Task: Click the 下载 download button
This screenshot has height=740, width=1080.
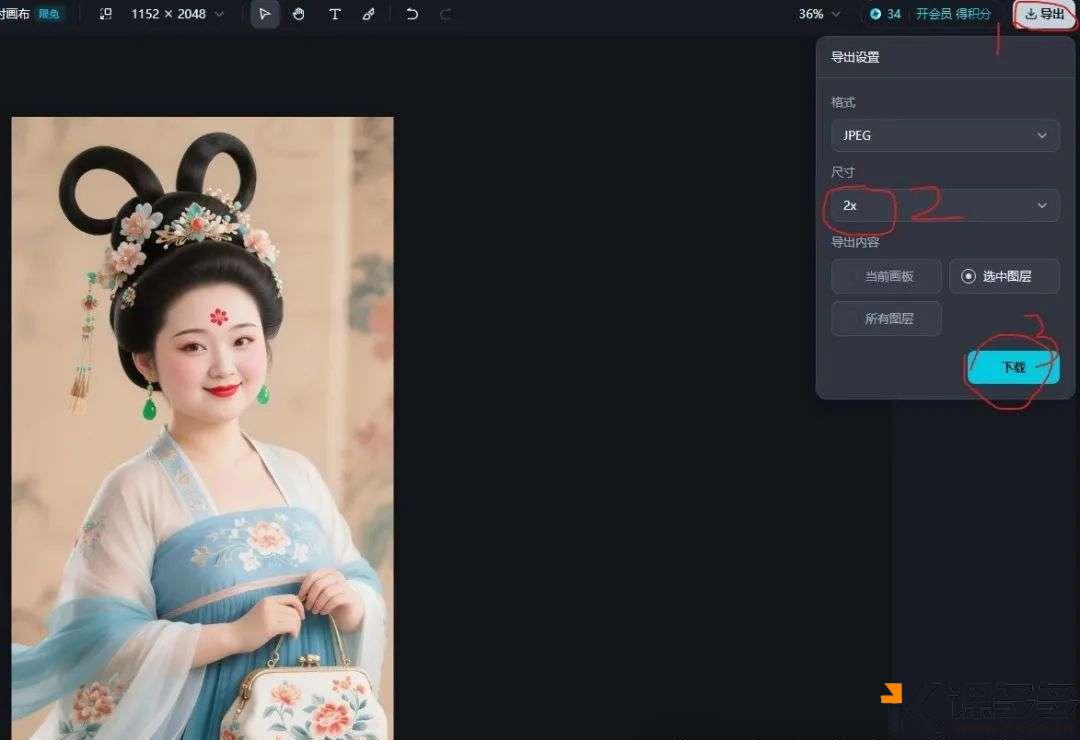Action: point(1011,366)
